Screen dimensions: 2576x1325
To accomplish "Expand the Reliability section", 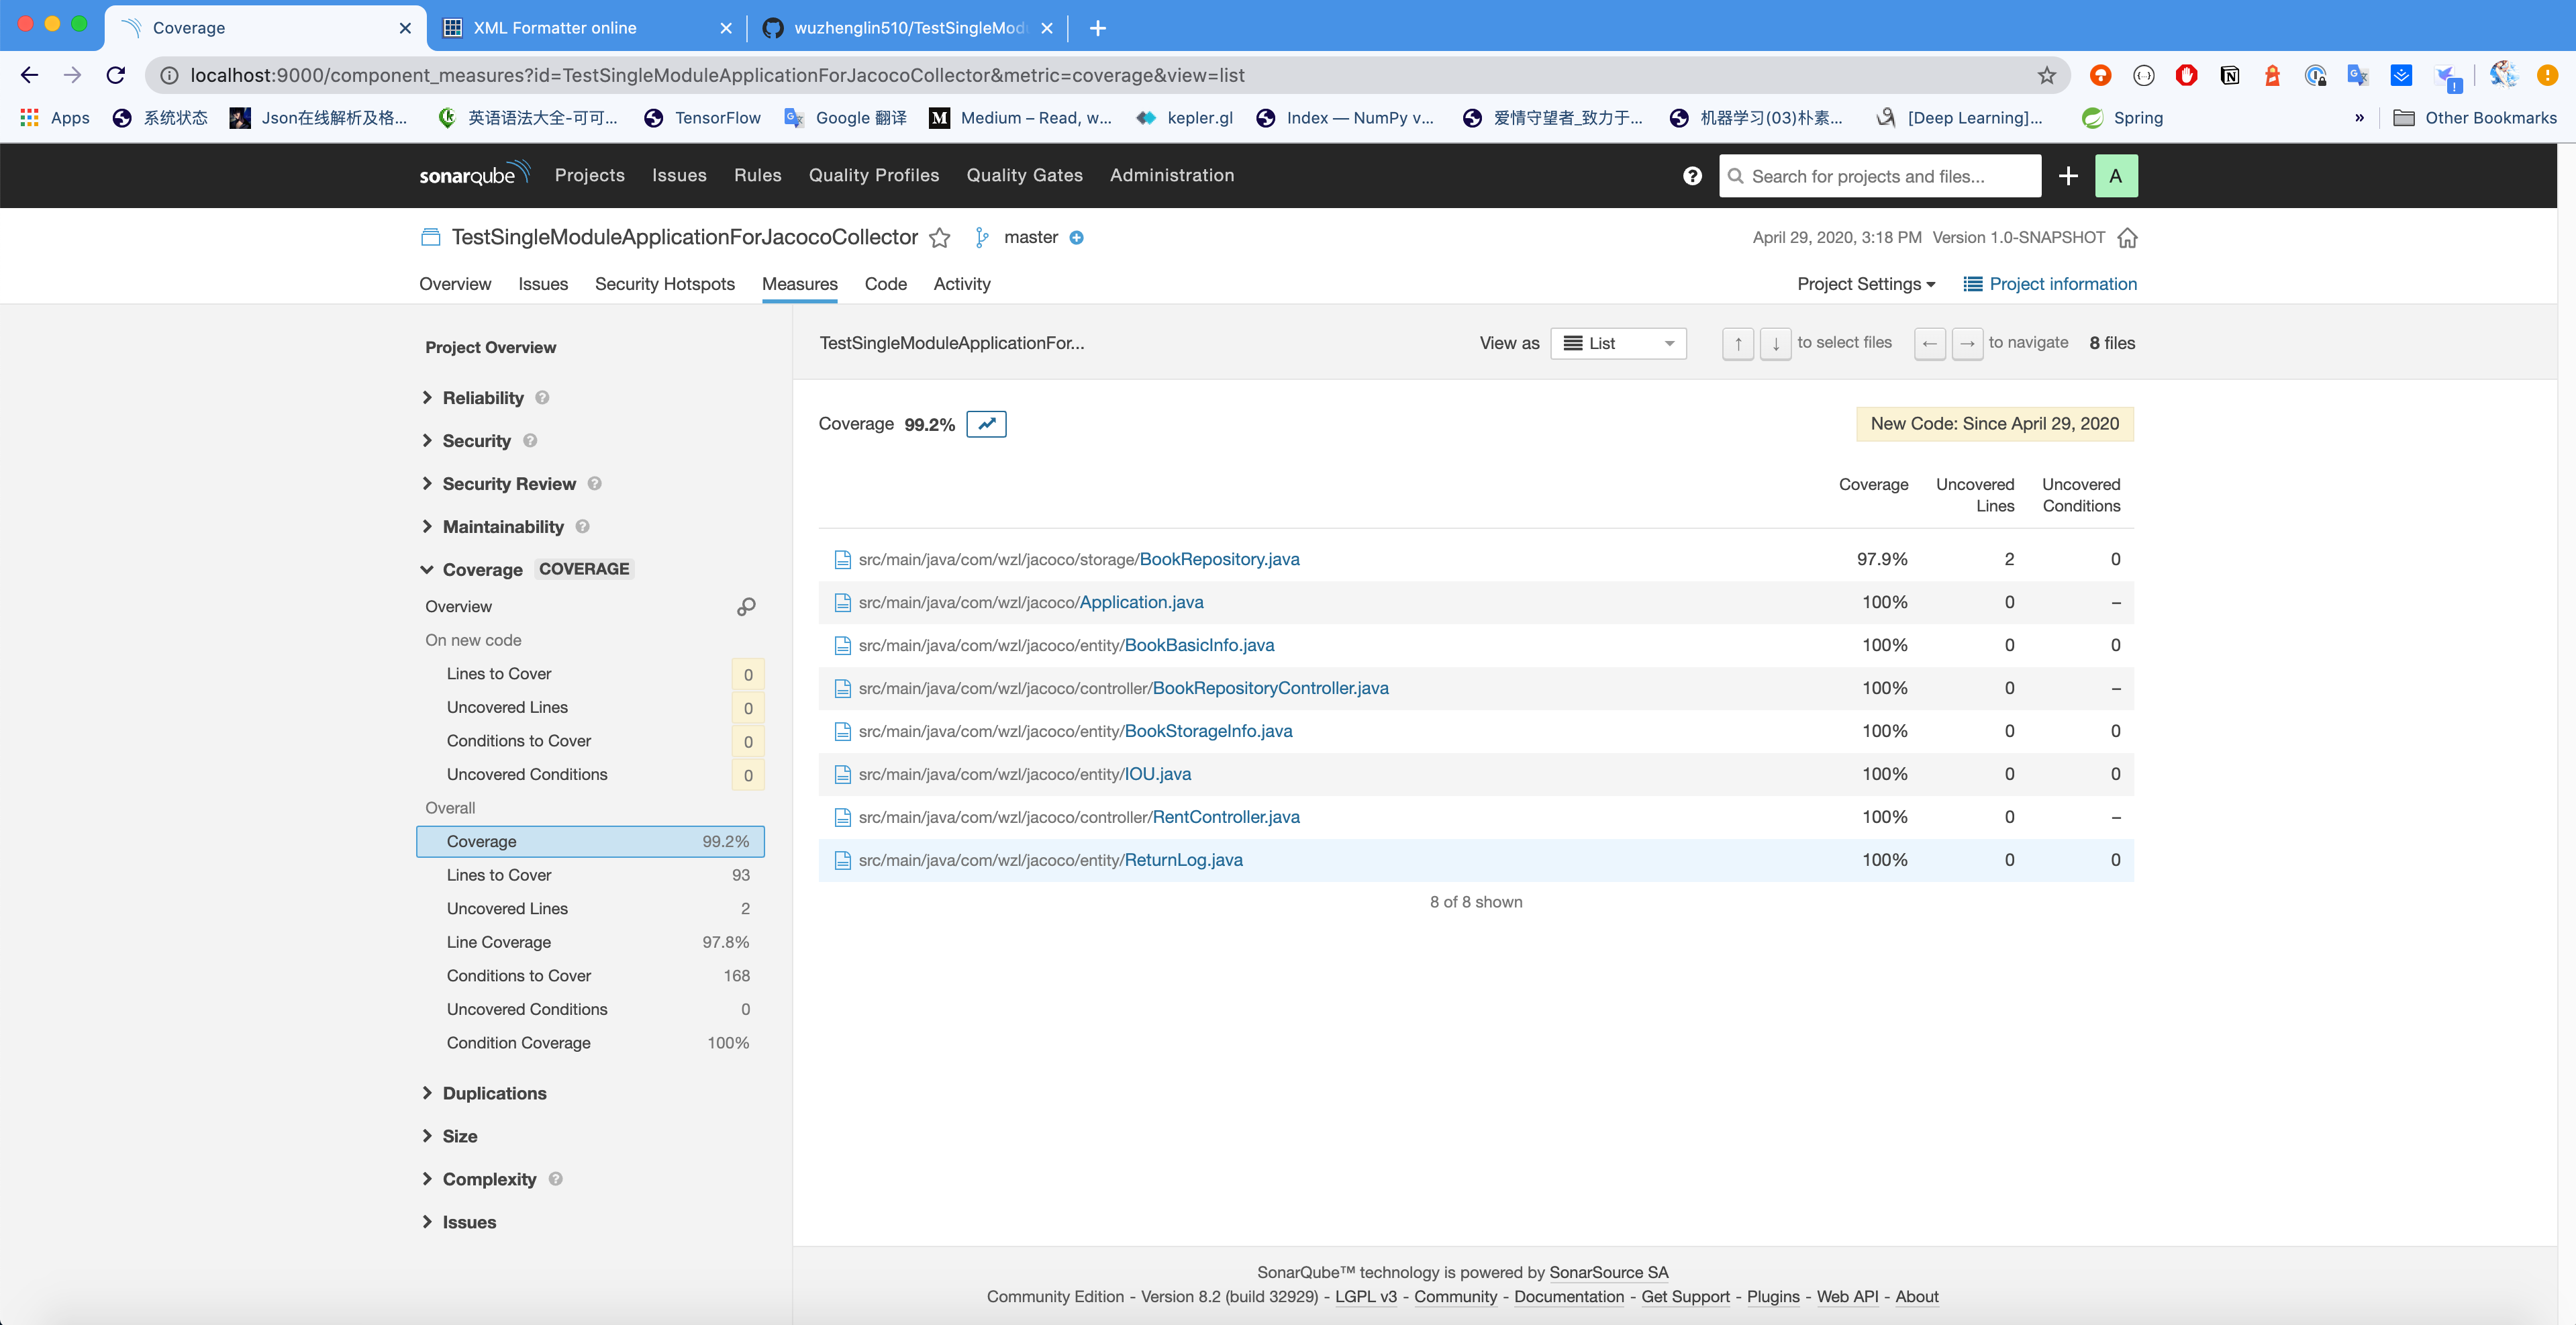I will click(x=482, y=398).
